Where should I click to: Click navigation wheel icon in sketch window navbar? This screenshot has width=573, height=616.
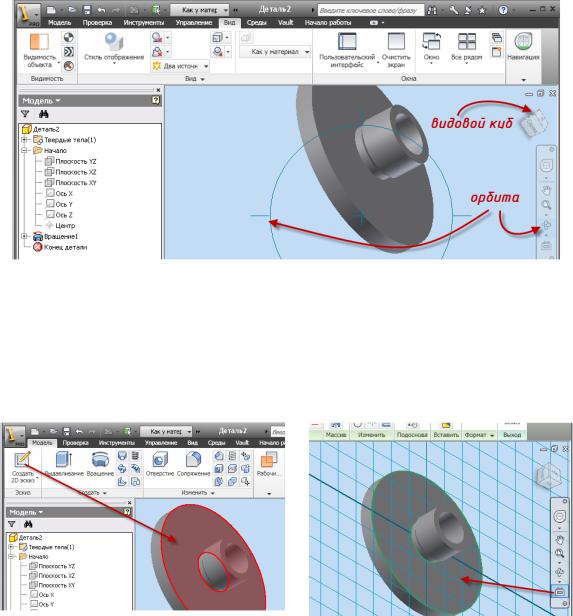click(559, 516)
